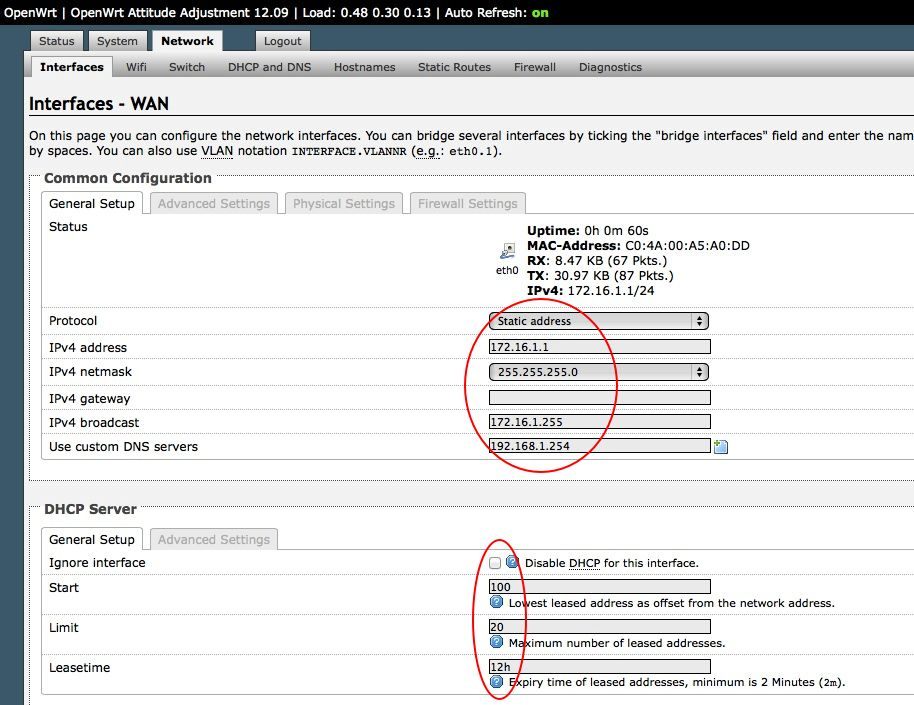
Task: Open the Firewall subtab
Action: [x=535, y=67]
